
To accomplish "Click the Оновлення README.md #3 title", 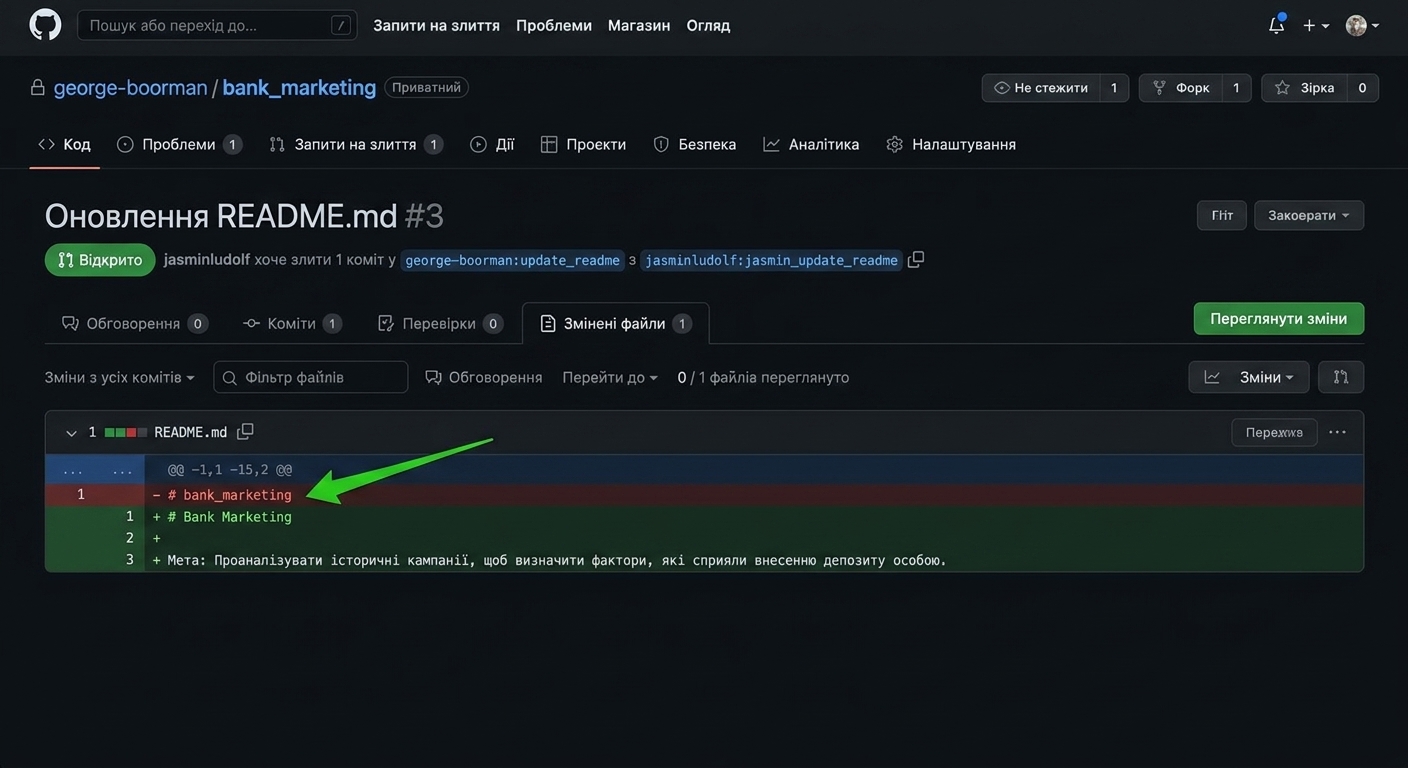I will pos(244,216).
